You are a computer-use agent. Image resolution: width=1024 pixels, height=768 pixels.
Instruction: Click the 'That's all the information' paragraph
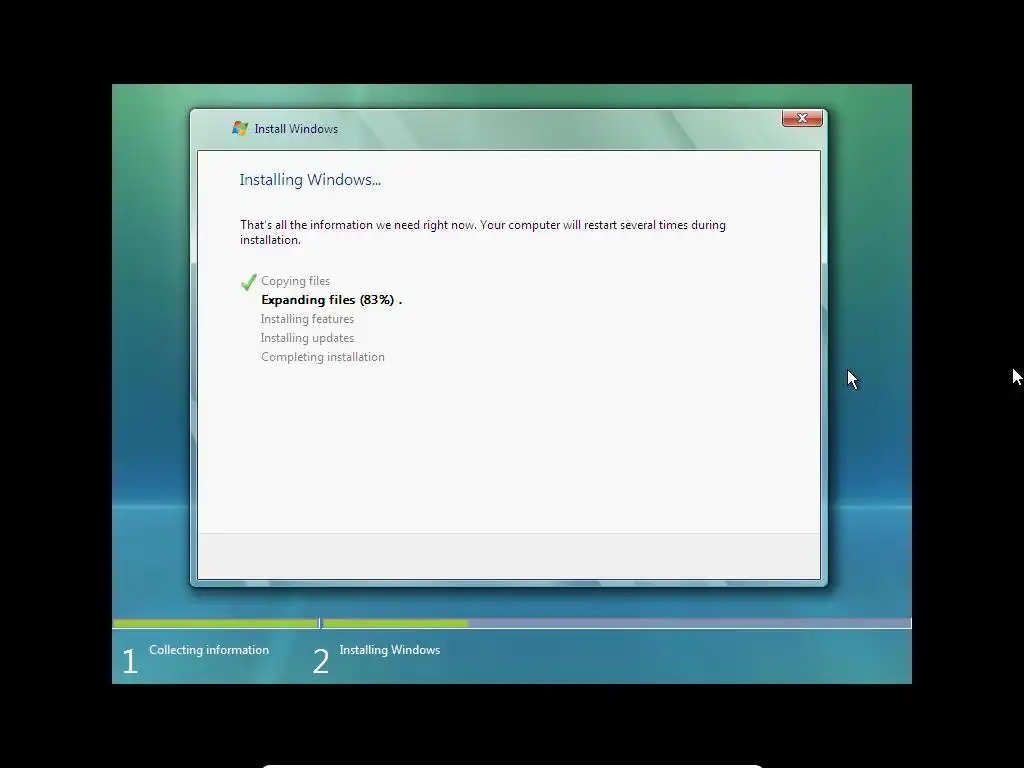[x=483, y=232]
